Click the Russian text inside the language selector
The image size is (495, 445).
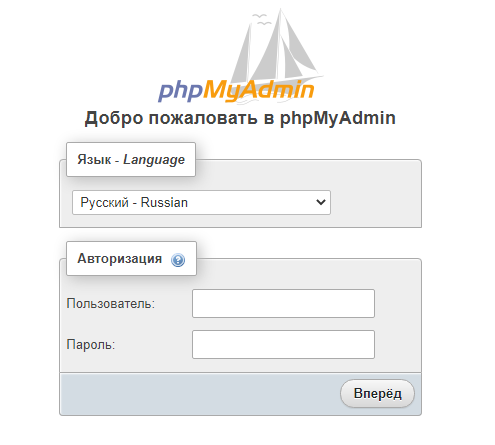click(x=164, y=202)
